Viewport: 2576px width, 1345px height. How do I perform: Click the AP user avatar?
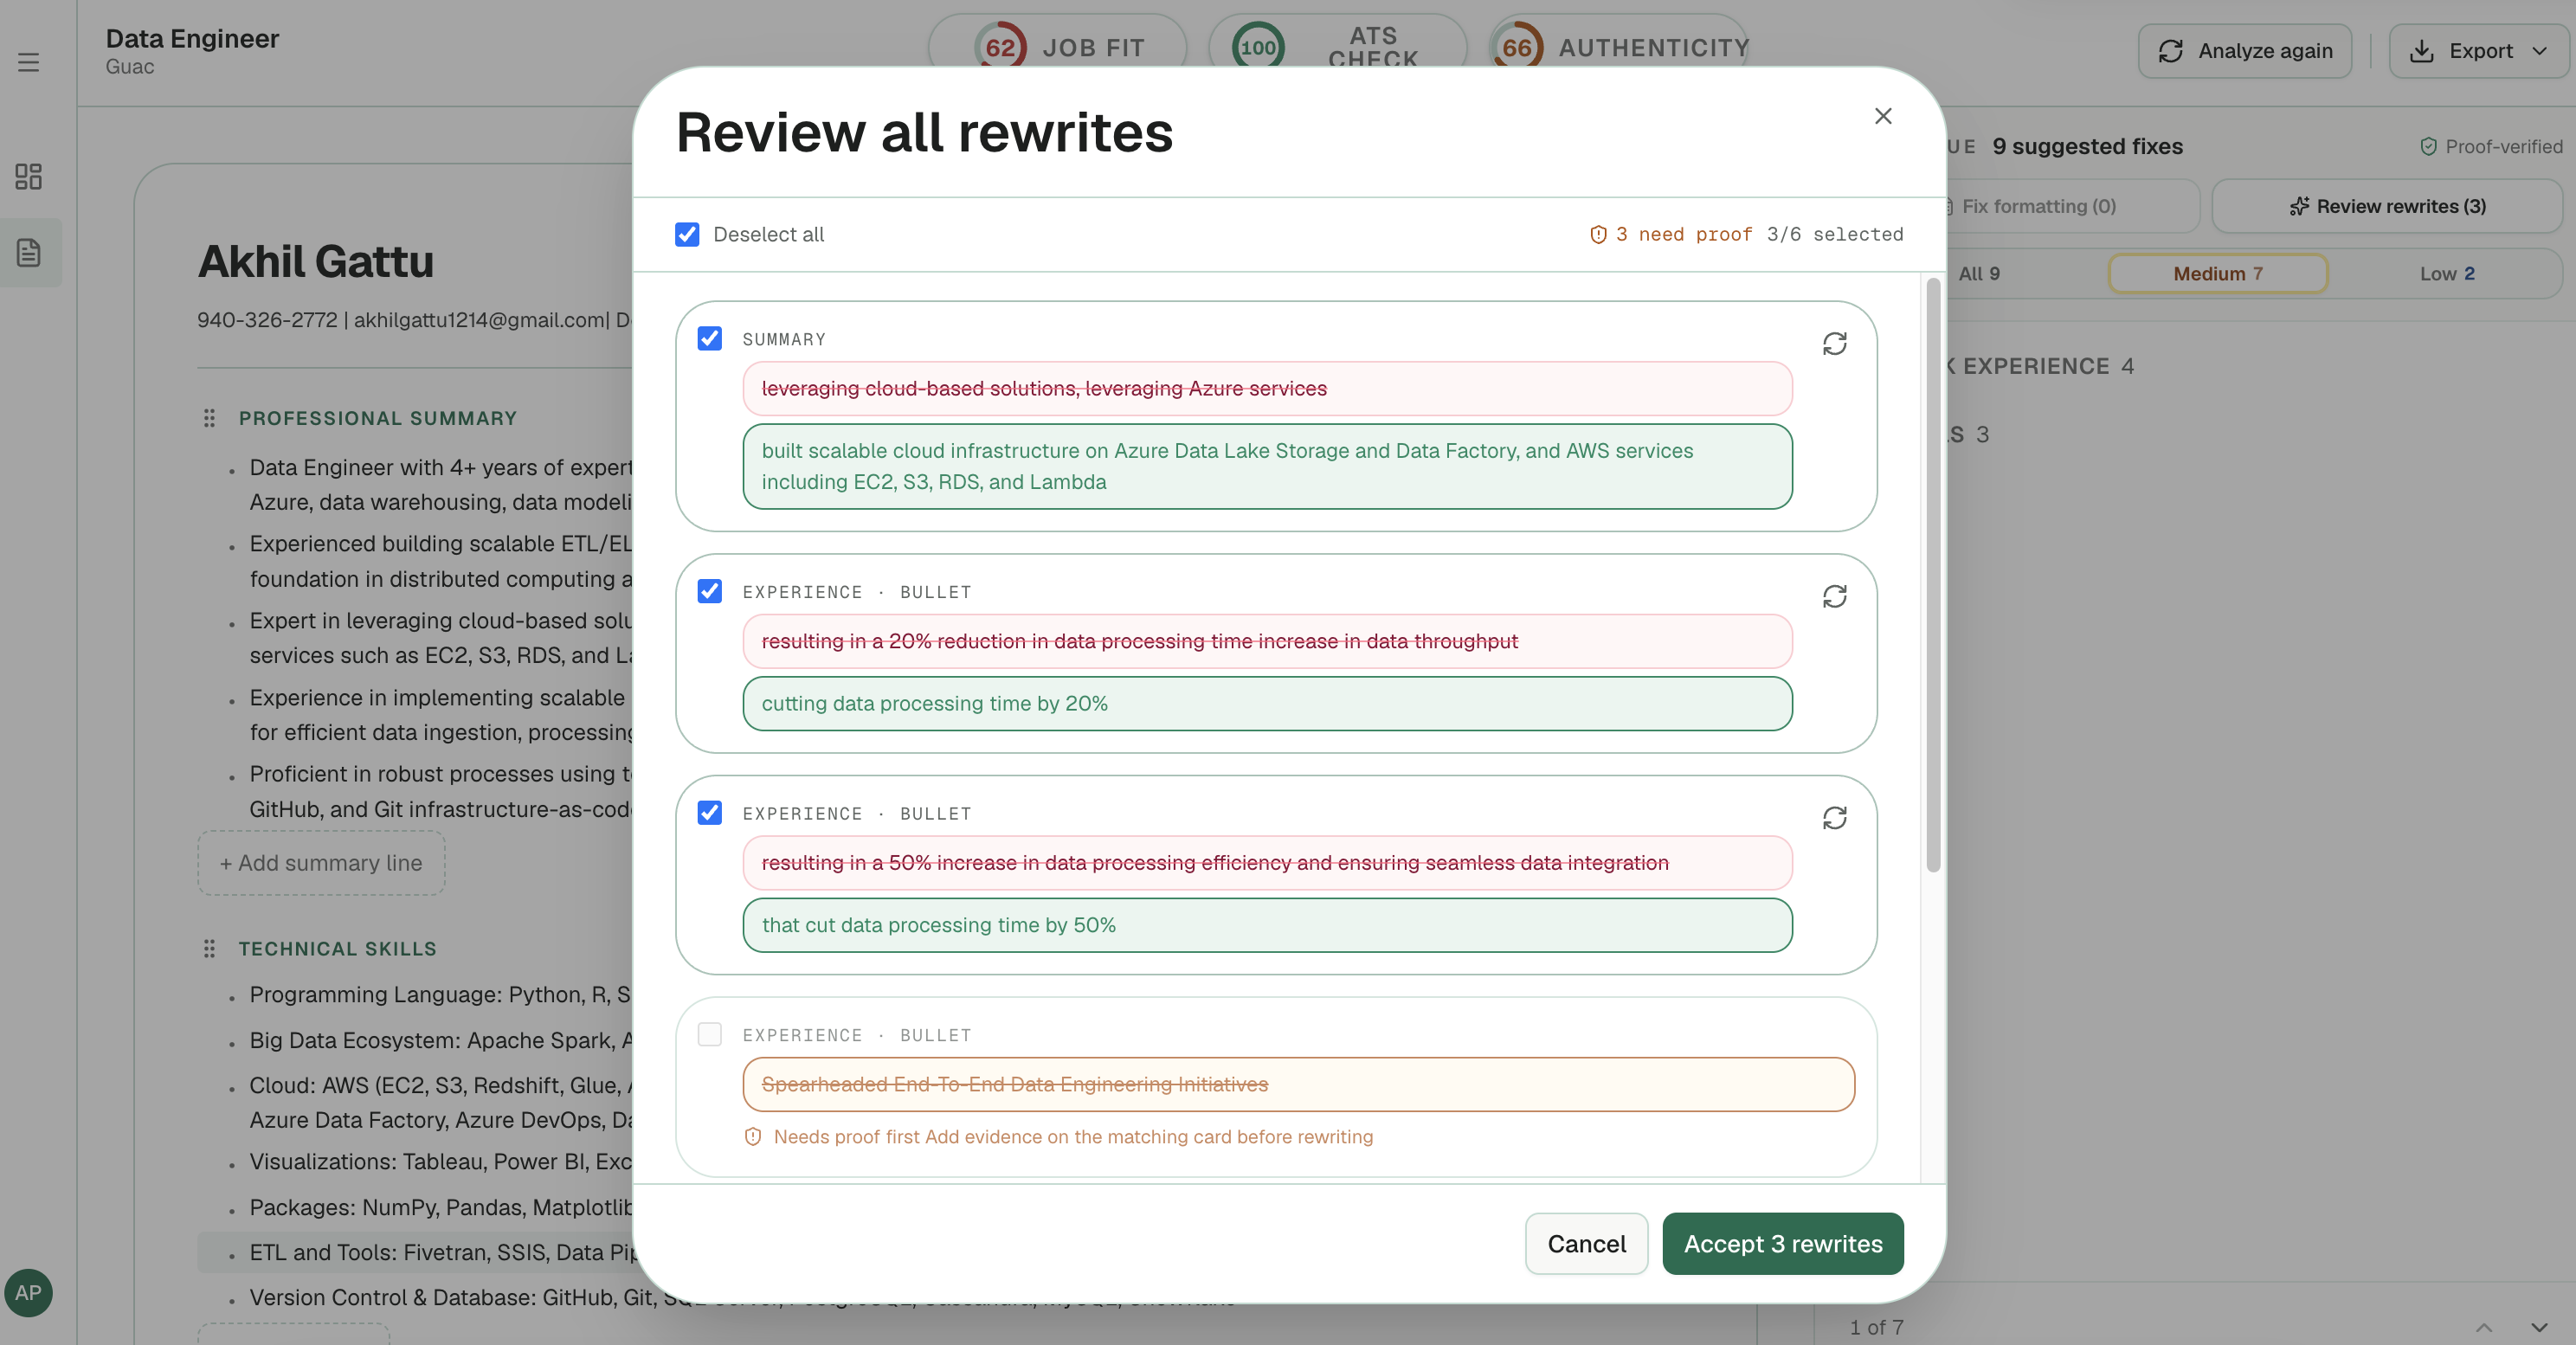28,1292
